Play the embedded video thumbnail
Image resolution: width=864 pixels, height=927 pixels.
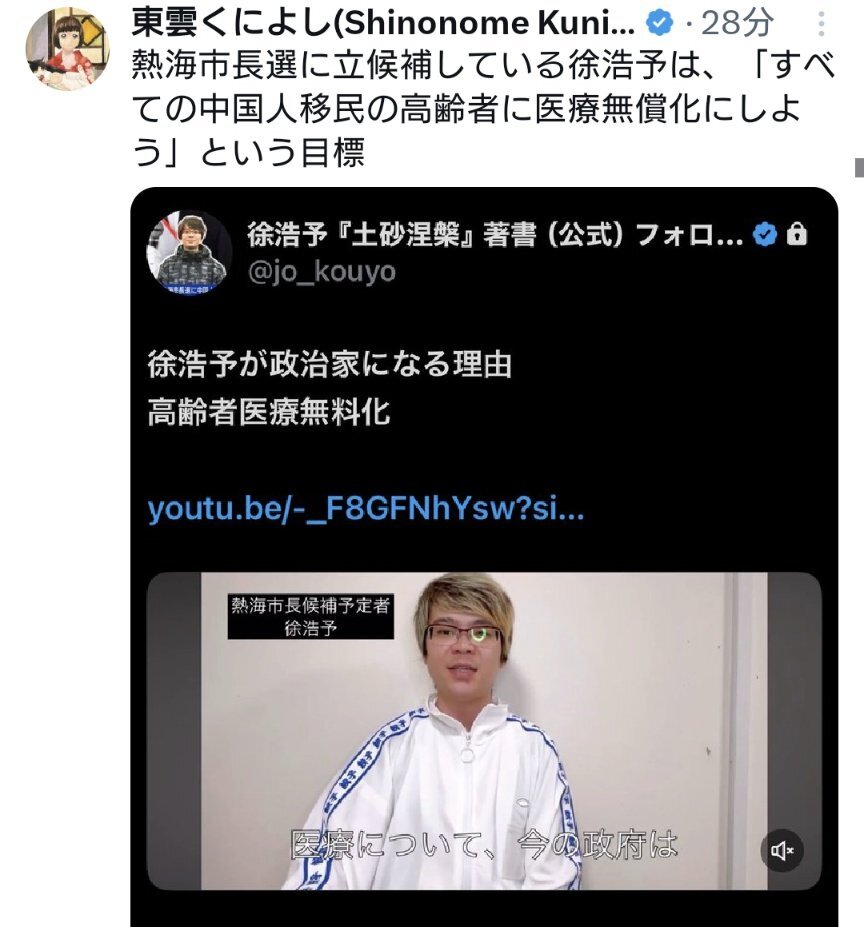484,731
